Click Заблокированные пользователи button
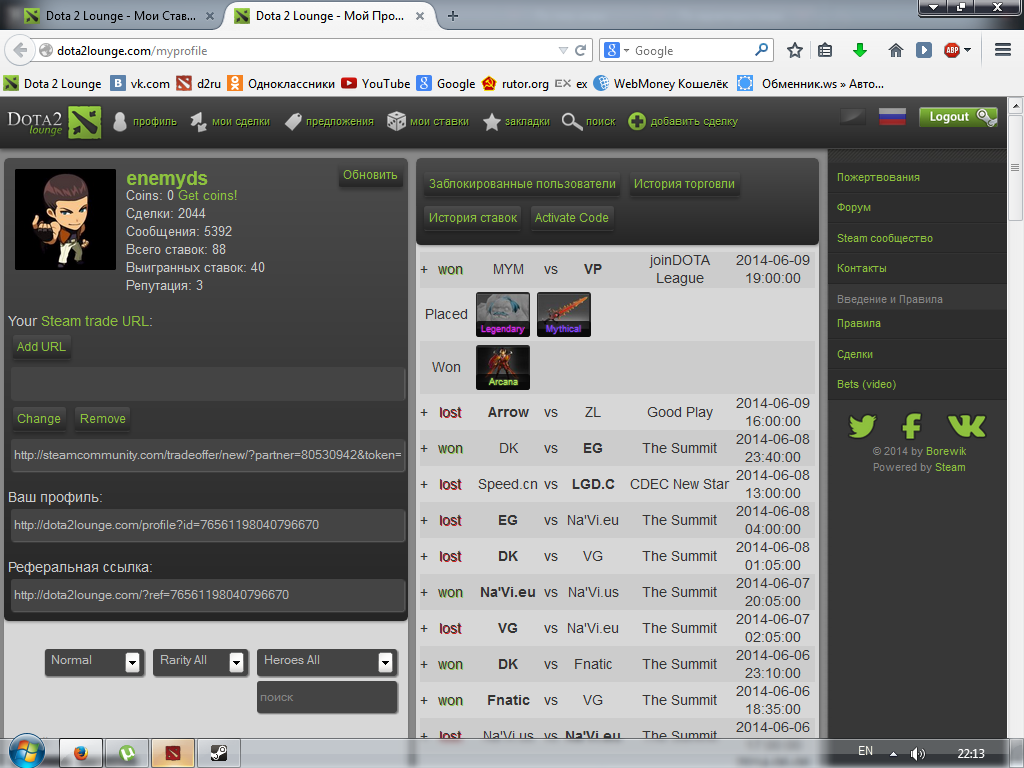1024x768 pixels. point(522,184)
